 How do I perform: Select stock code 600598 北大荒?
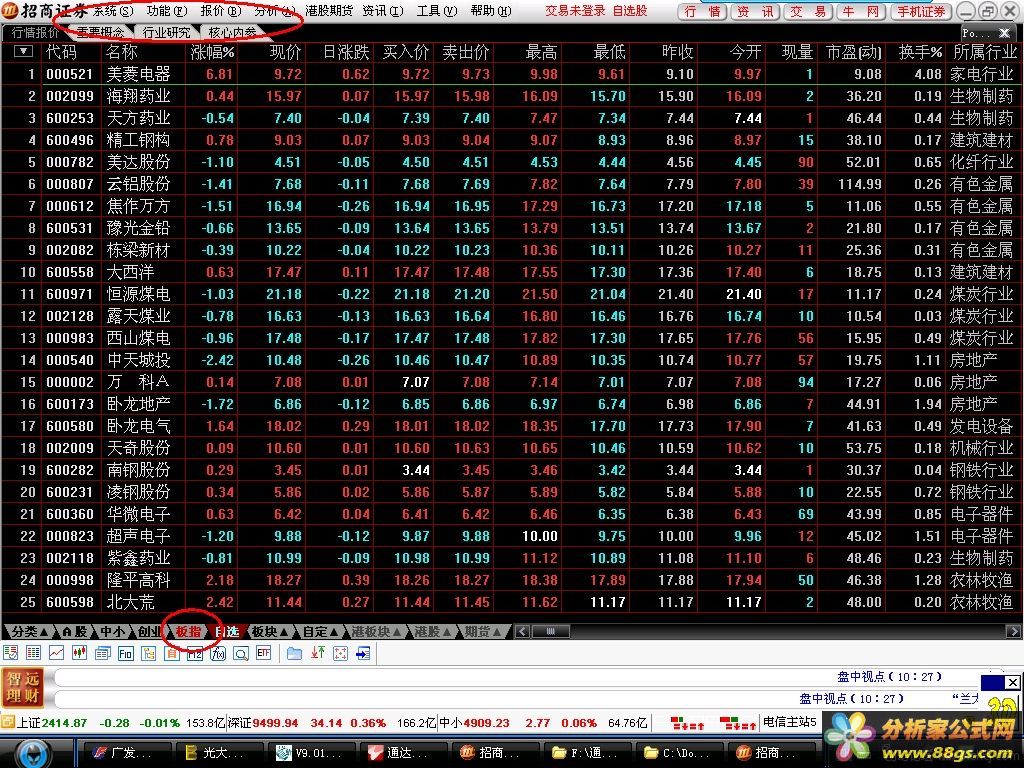tap(511, 601)
